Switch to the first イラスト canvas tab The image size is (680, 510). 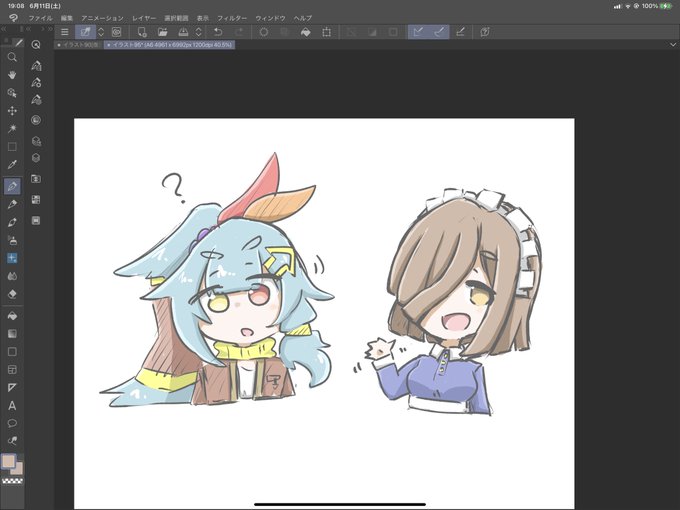[x=79, y=45]
